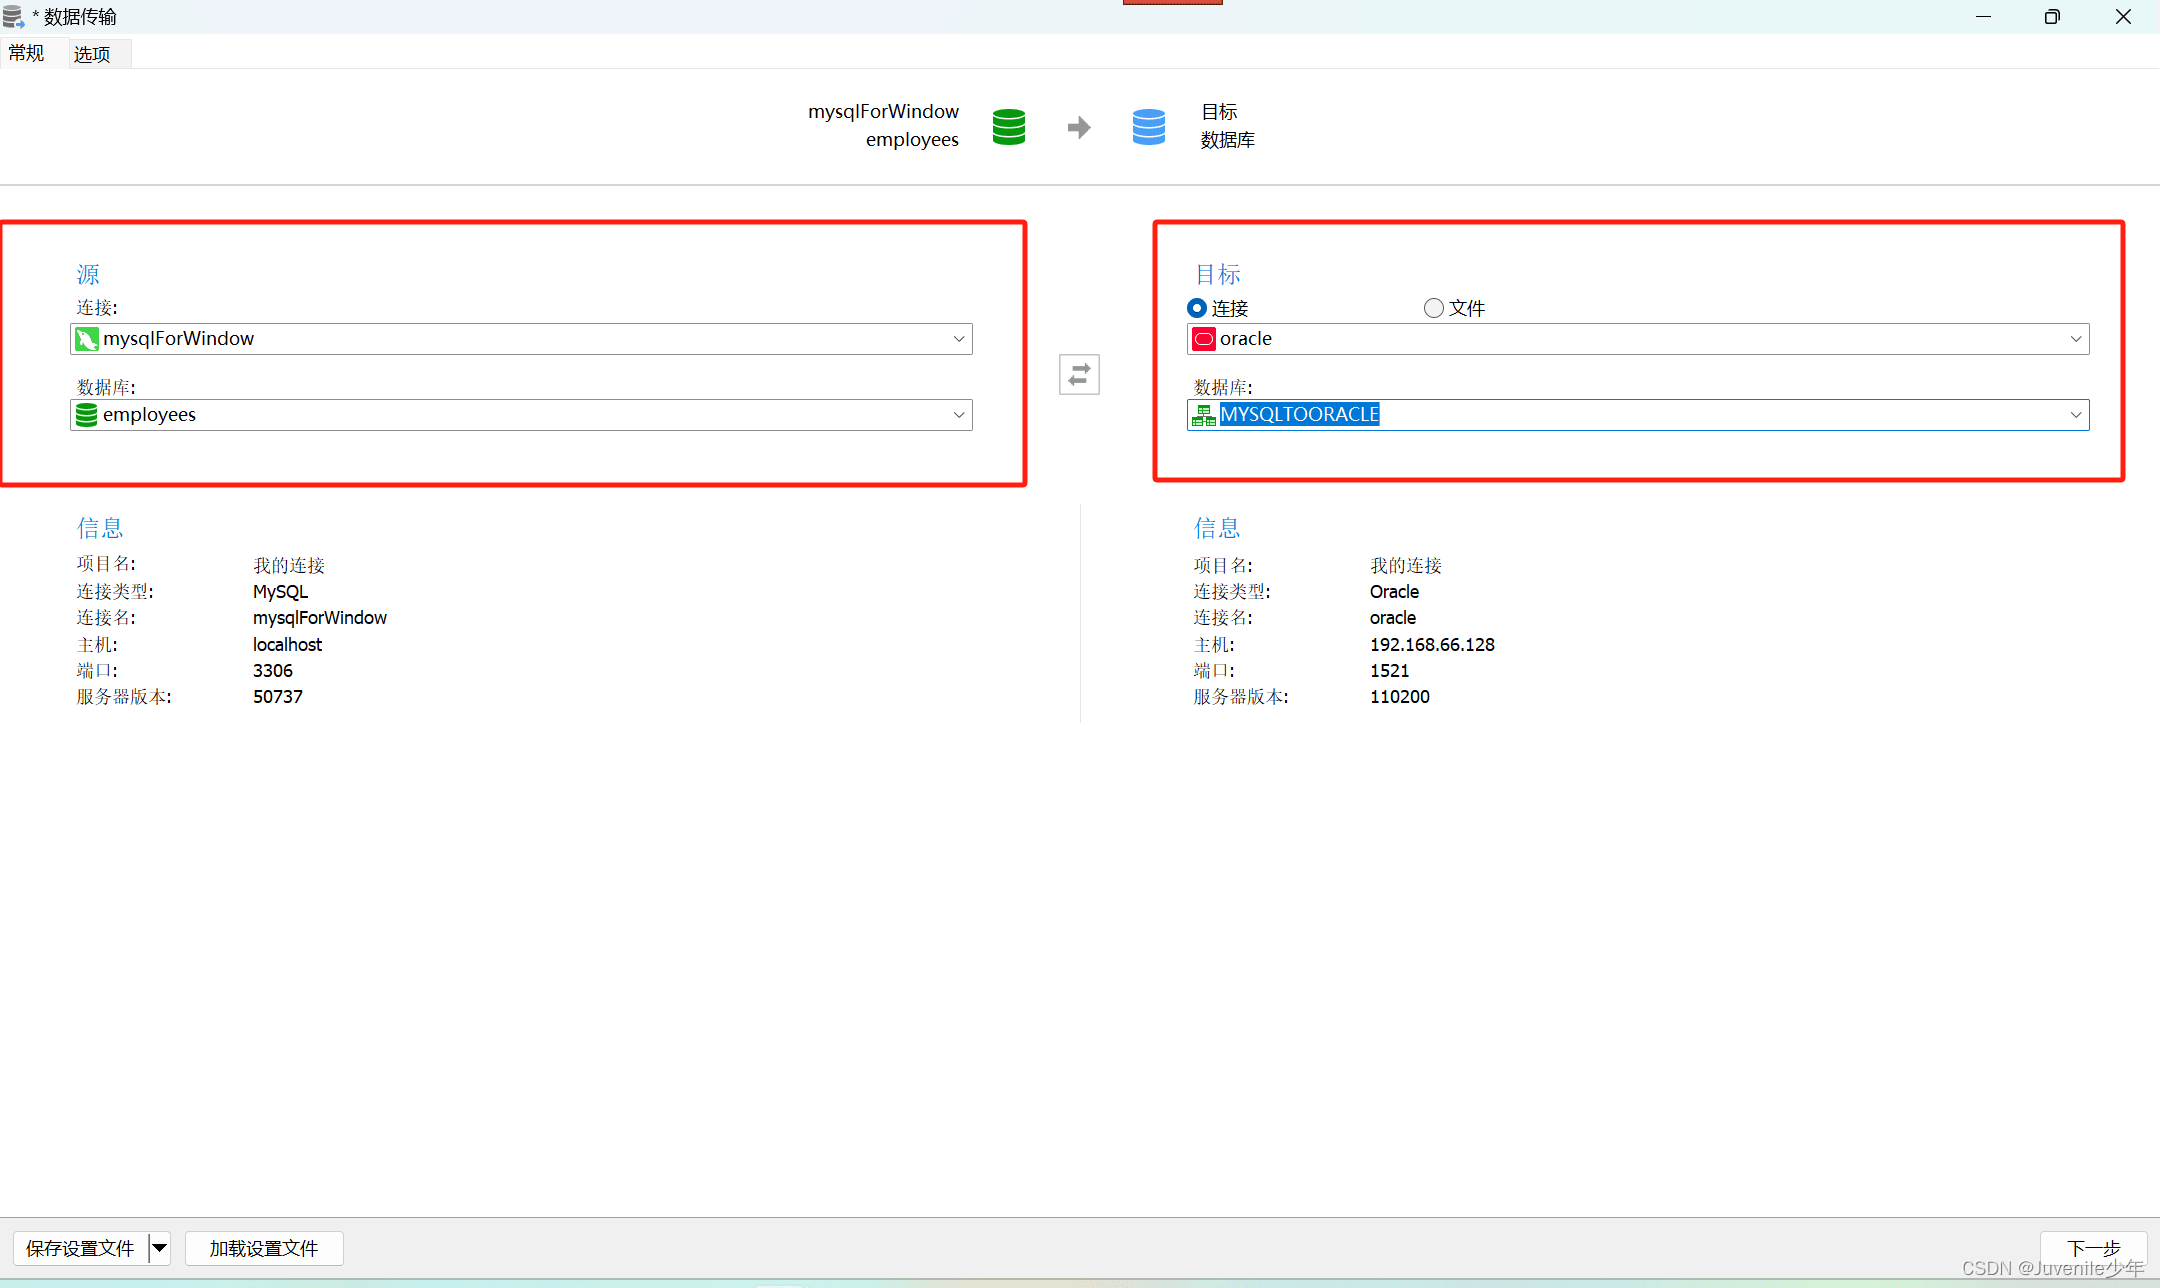
Task: Click the 保存设置文件 button
Action: pyautogui.click(x=80, y=1248)
